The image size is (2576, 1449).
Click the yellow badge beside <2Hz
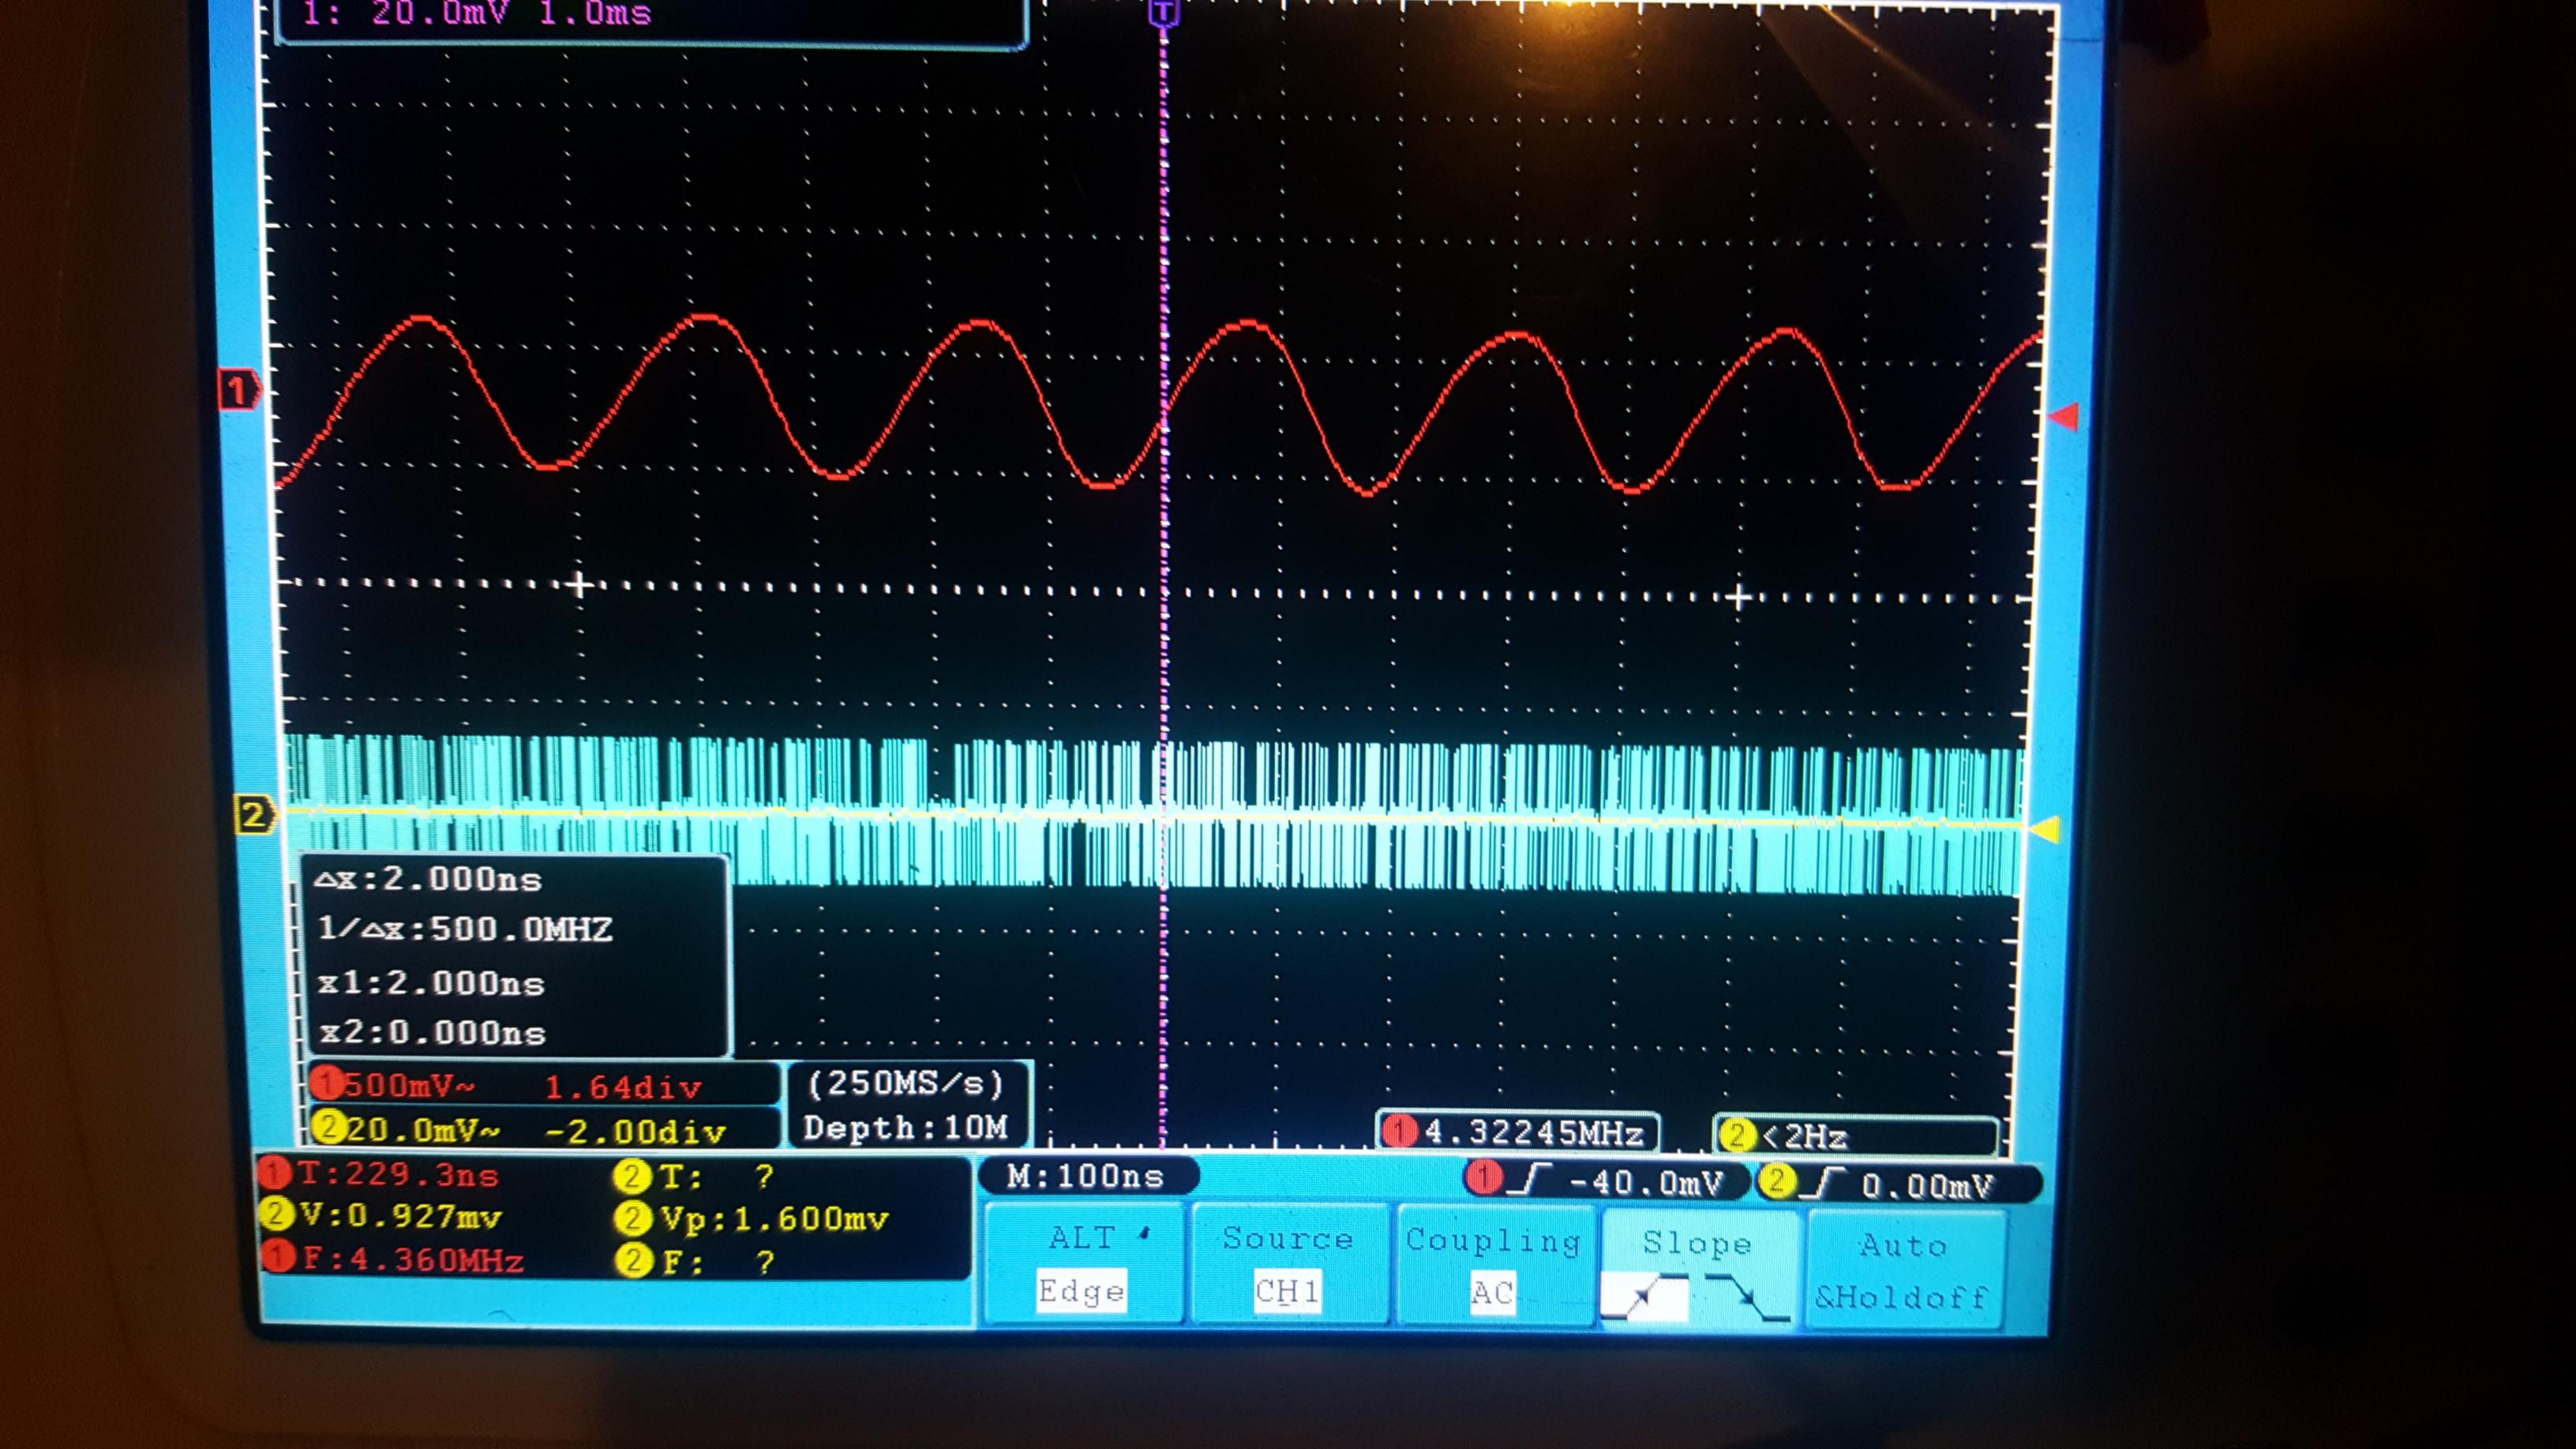[1737, 1135]
